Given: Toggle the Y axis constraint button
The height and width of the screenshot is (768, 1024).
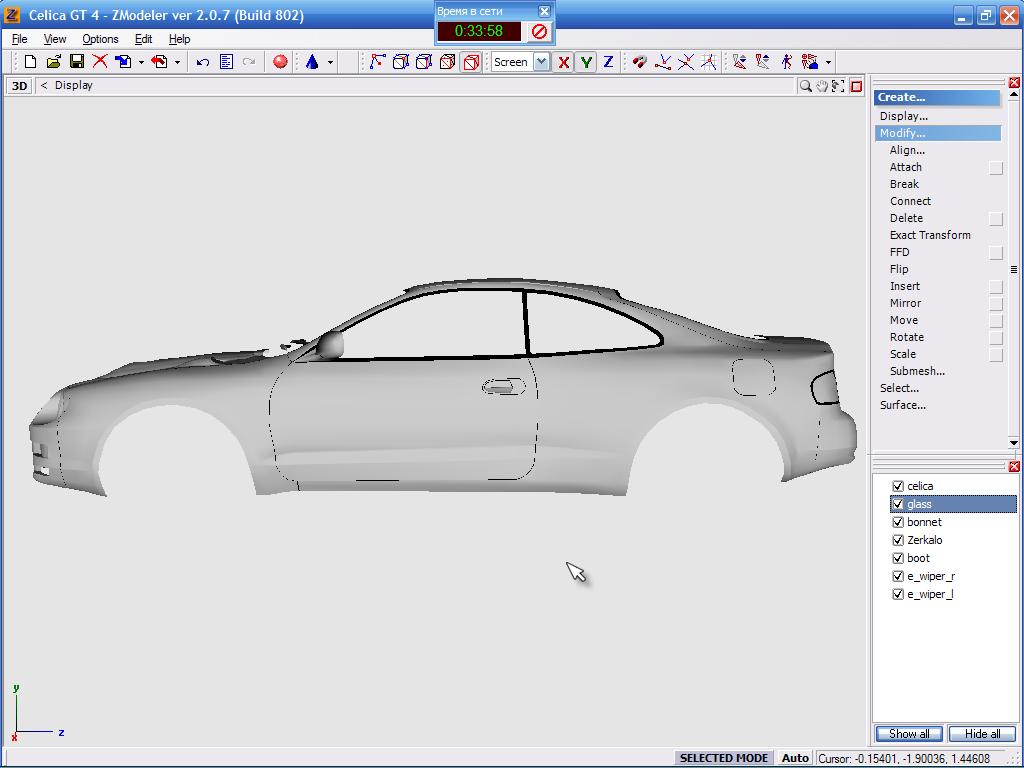Looking at the screenshot, I should (586, 62).
